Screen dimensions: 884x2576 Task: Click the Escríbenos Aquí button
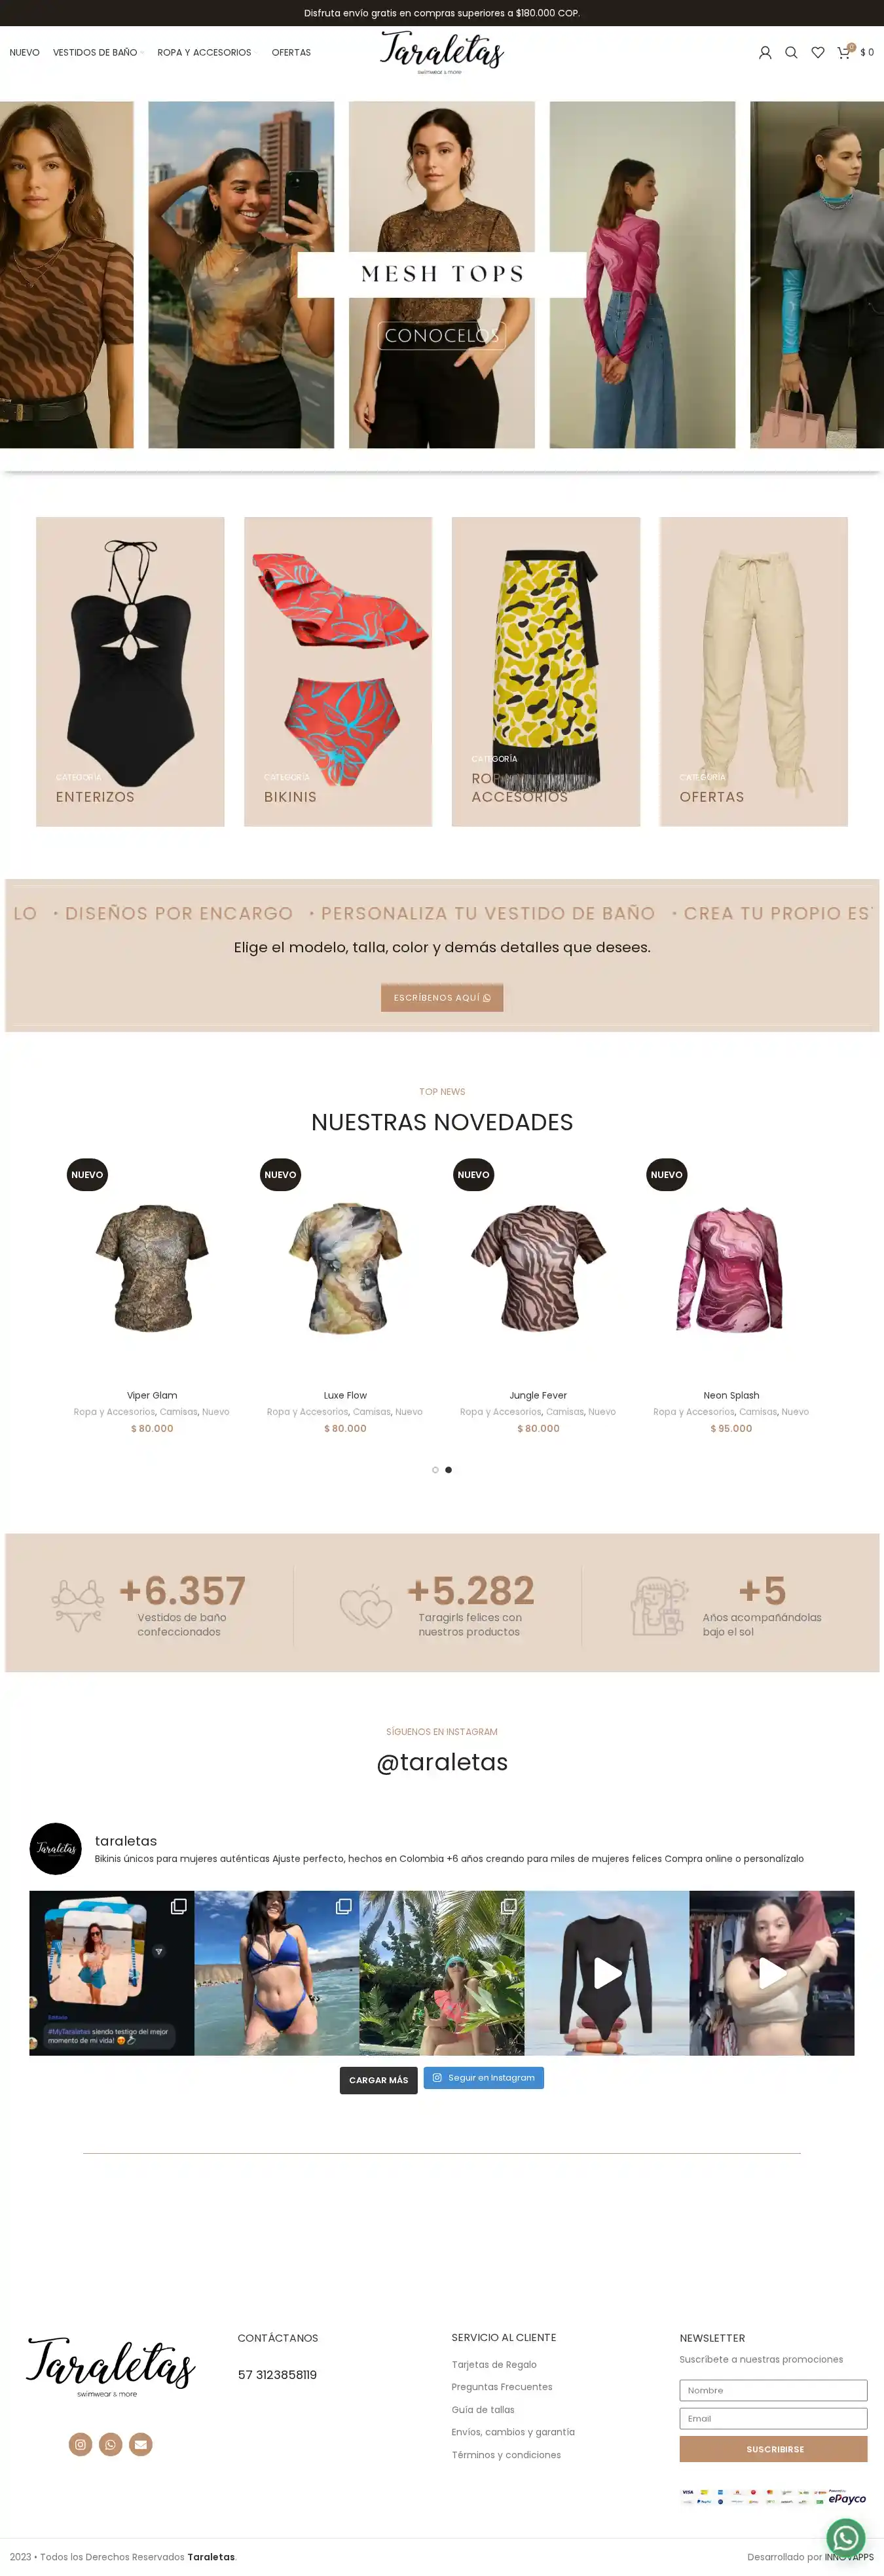tap(442, 998)
